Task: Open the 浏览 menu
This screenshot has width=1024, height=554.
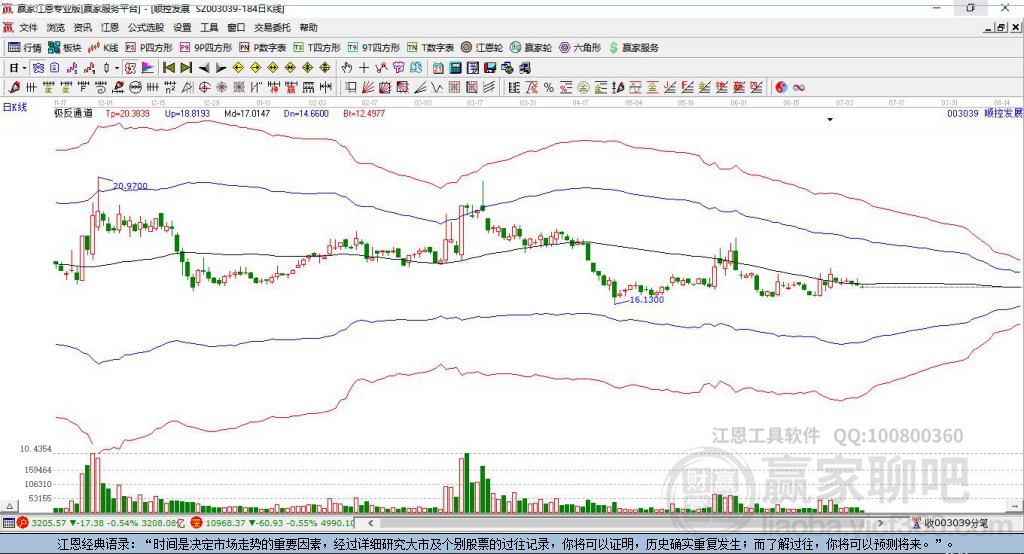Action: click(56, 27)
